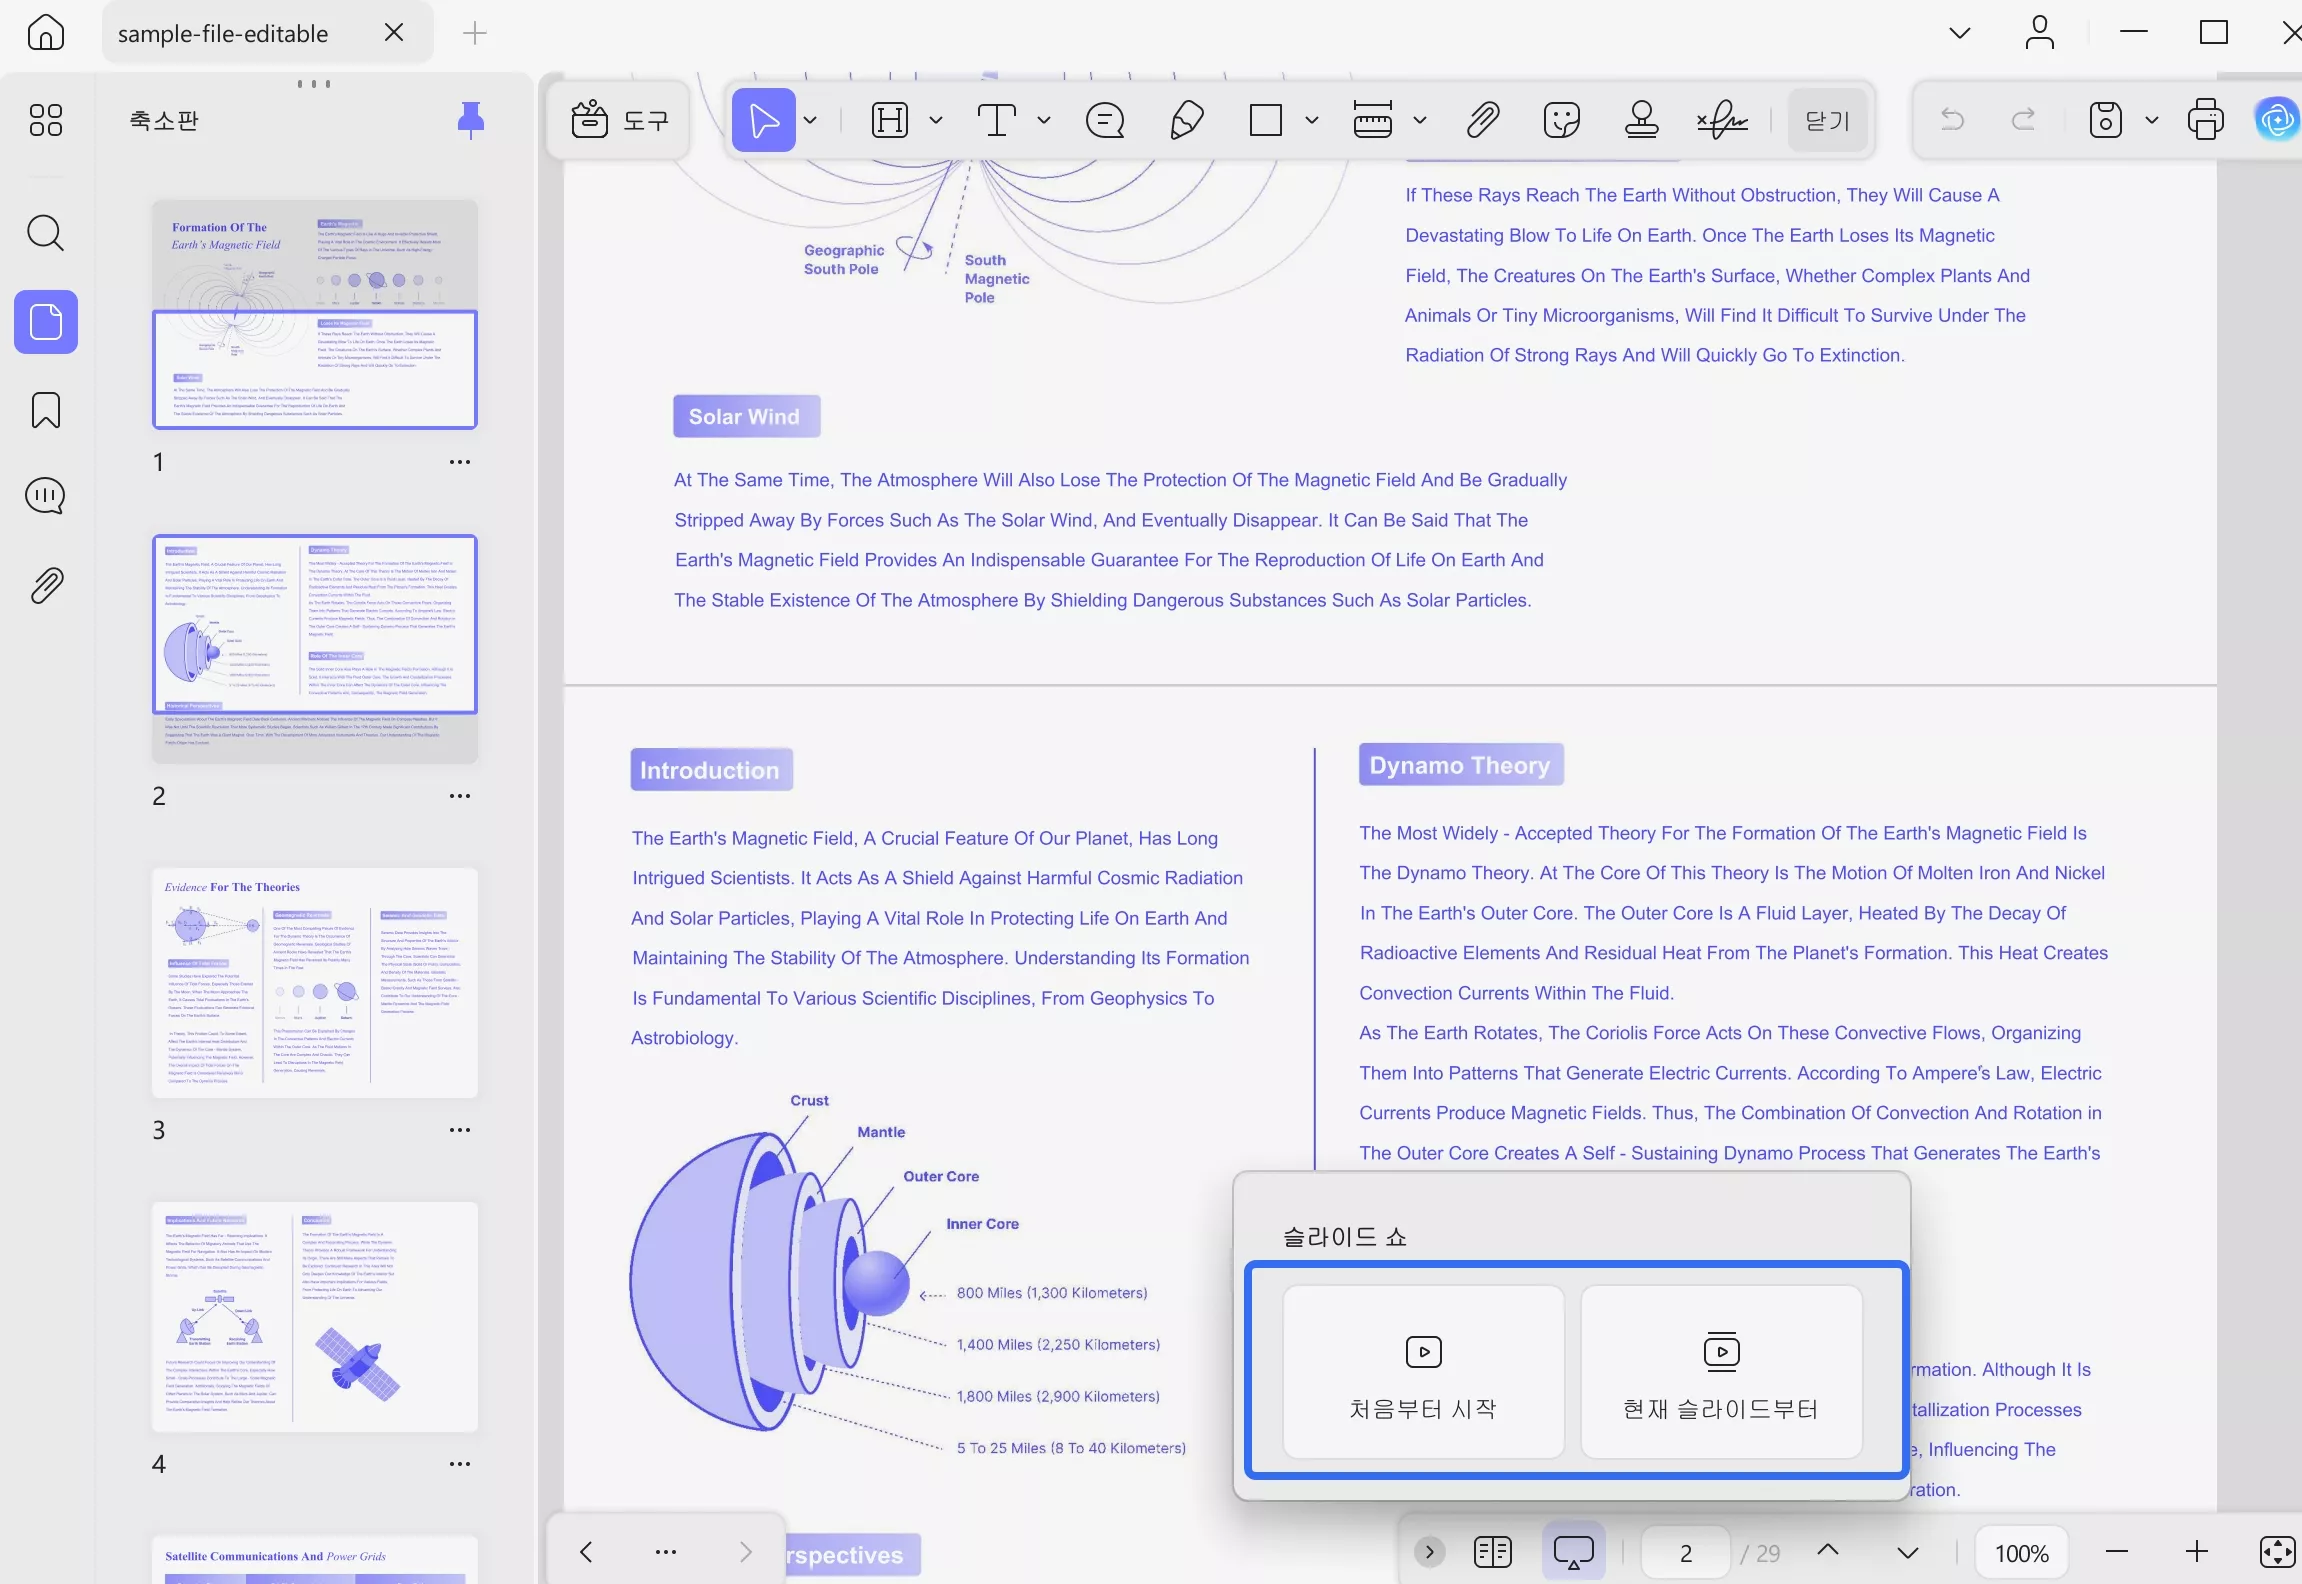Screen dimensions: 2302x1584
Task: Click the page number field showing 2
Action: pos(1686,1553)
